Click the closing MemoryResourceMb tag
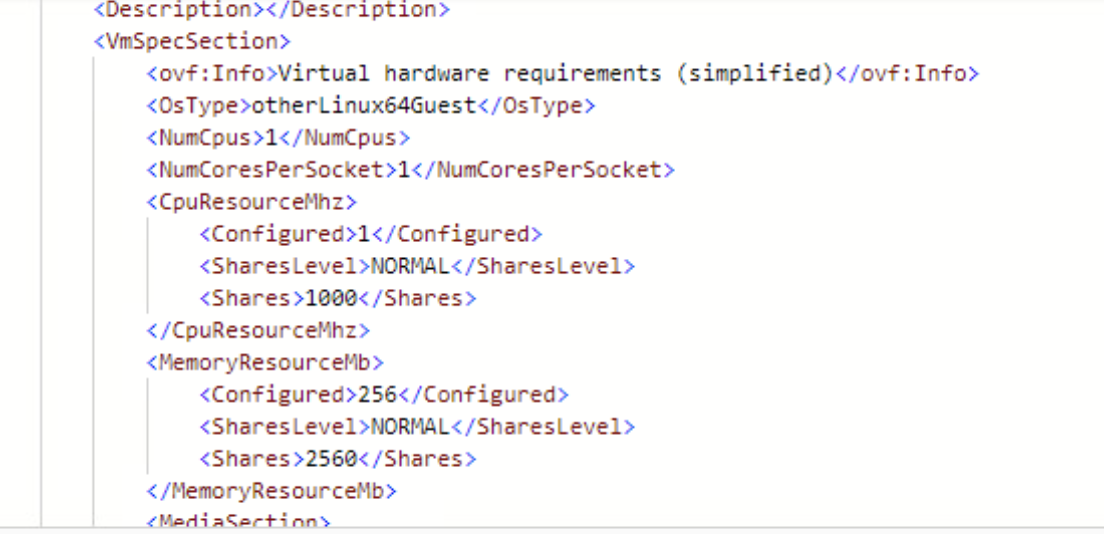The height and width of the screenshot is (534, 1104). tap(271, 491)
